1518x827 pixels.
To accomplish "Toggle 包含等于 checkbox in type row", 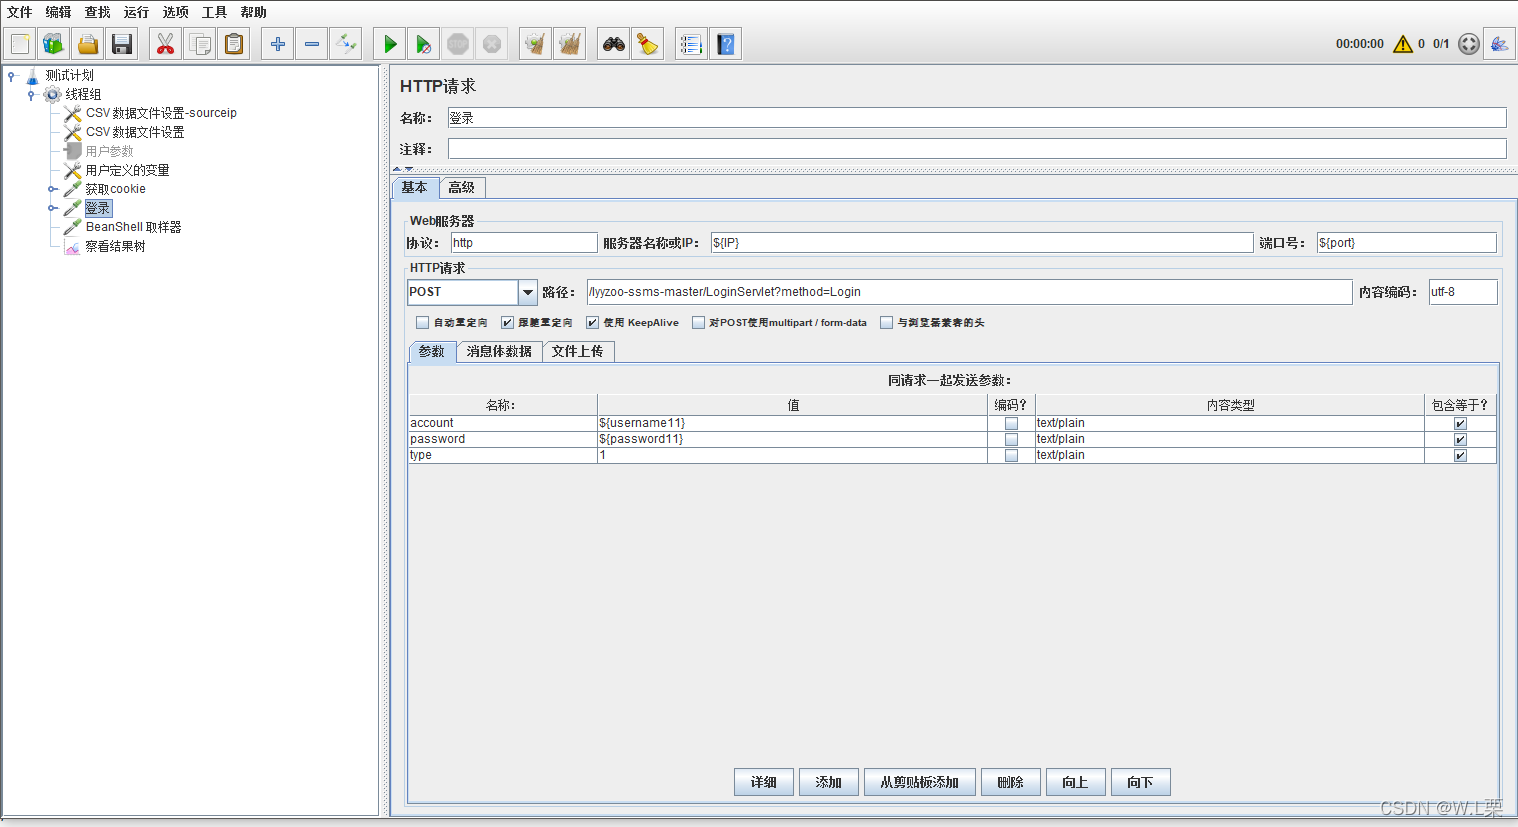I will (x=1460, y=456).
